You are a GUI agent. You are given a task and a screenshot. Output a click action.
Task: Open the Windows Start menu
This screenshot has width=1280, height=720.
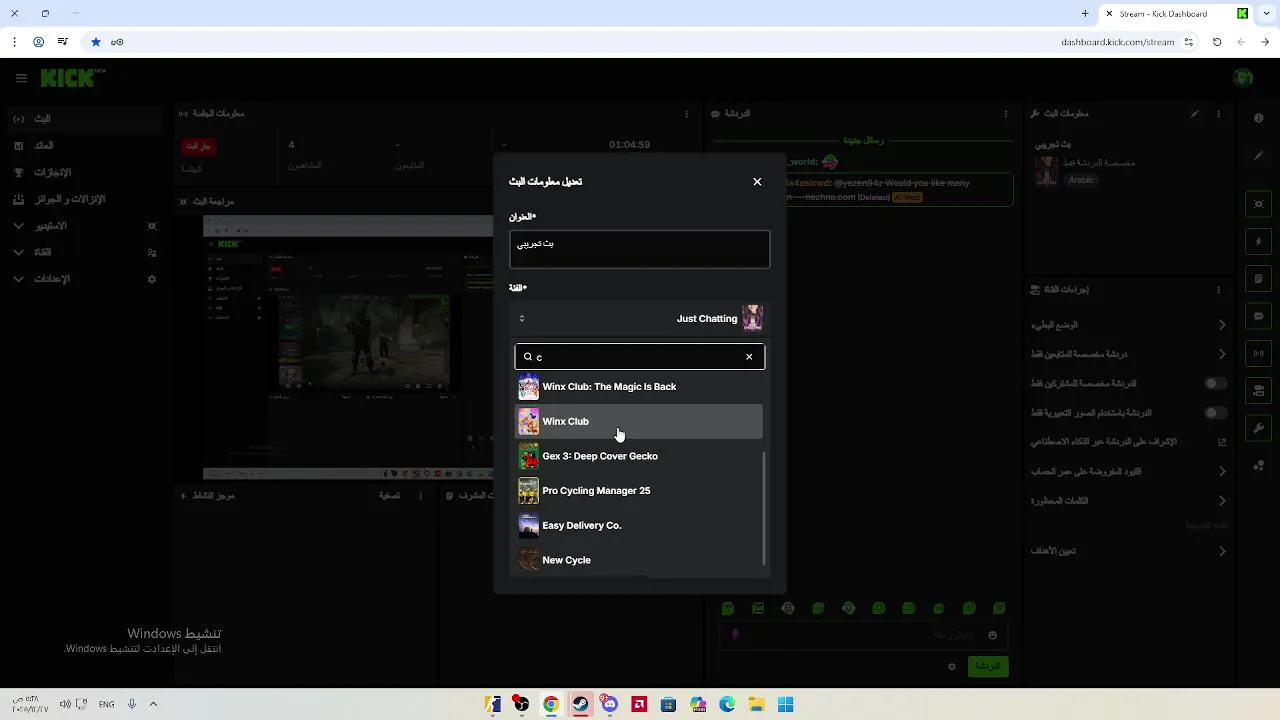[x=786, y=704]
